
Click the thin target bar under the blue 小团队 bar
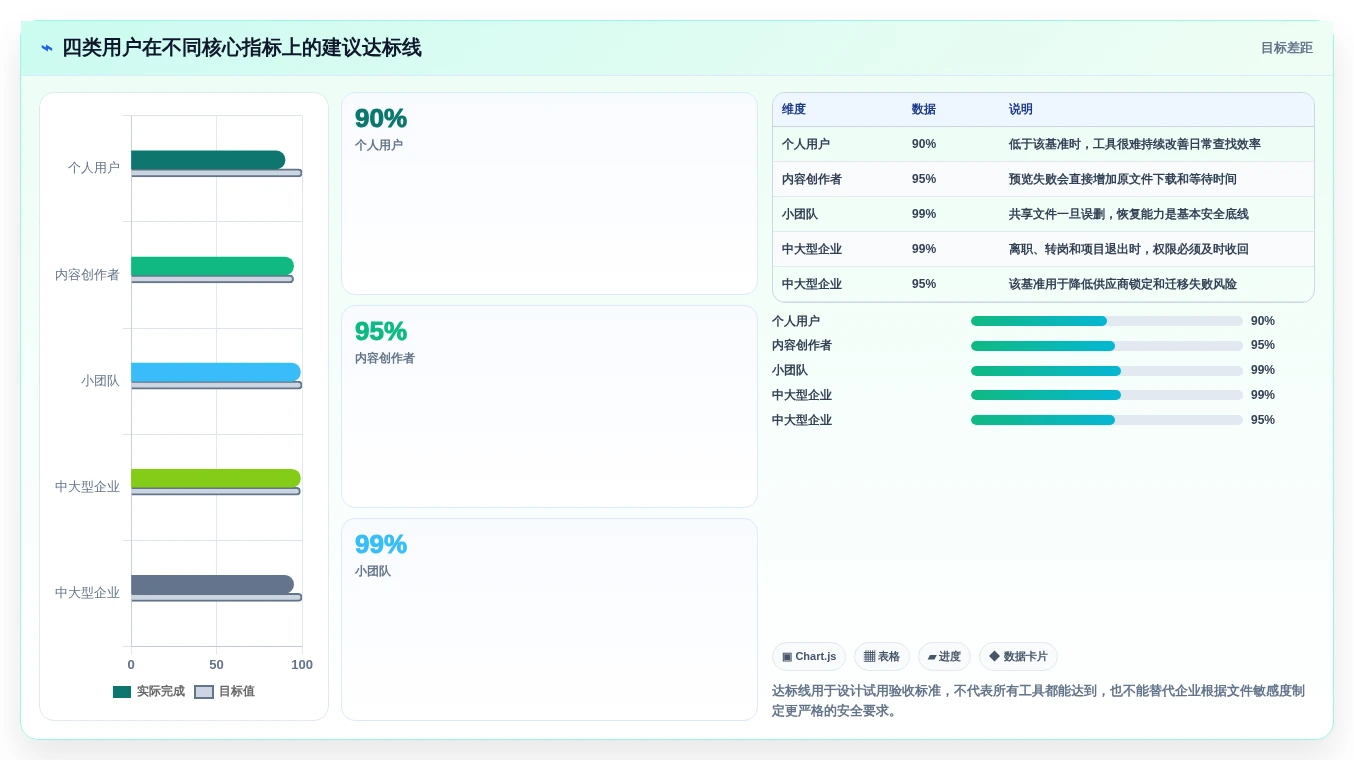[x=216, y=385]
